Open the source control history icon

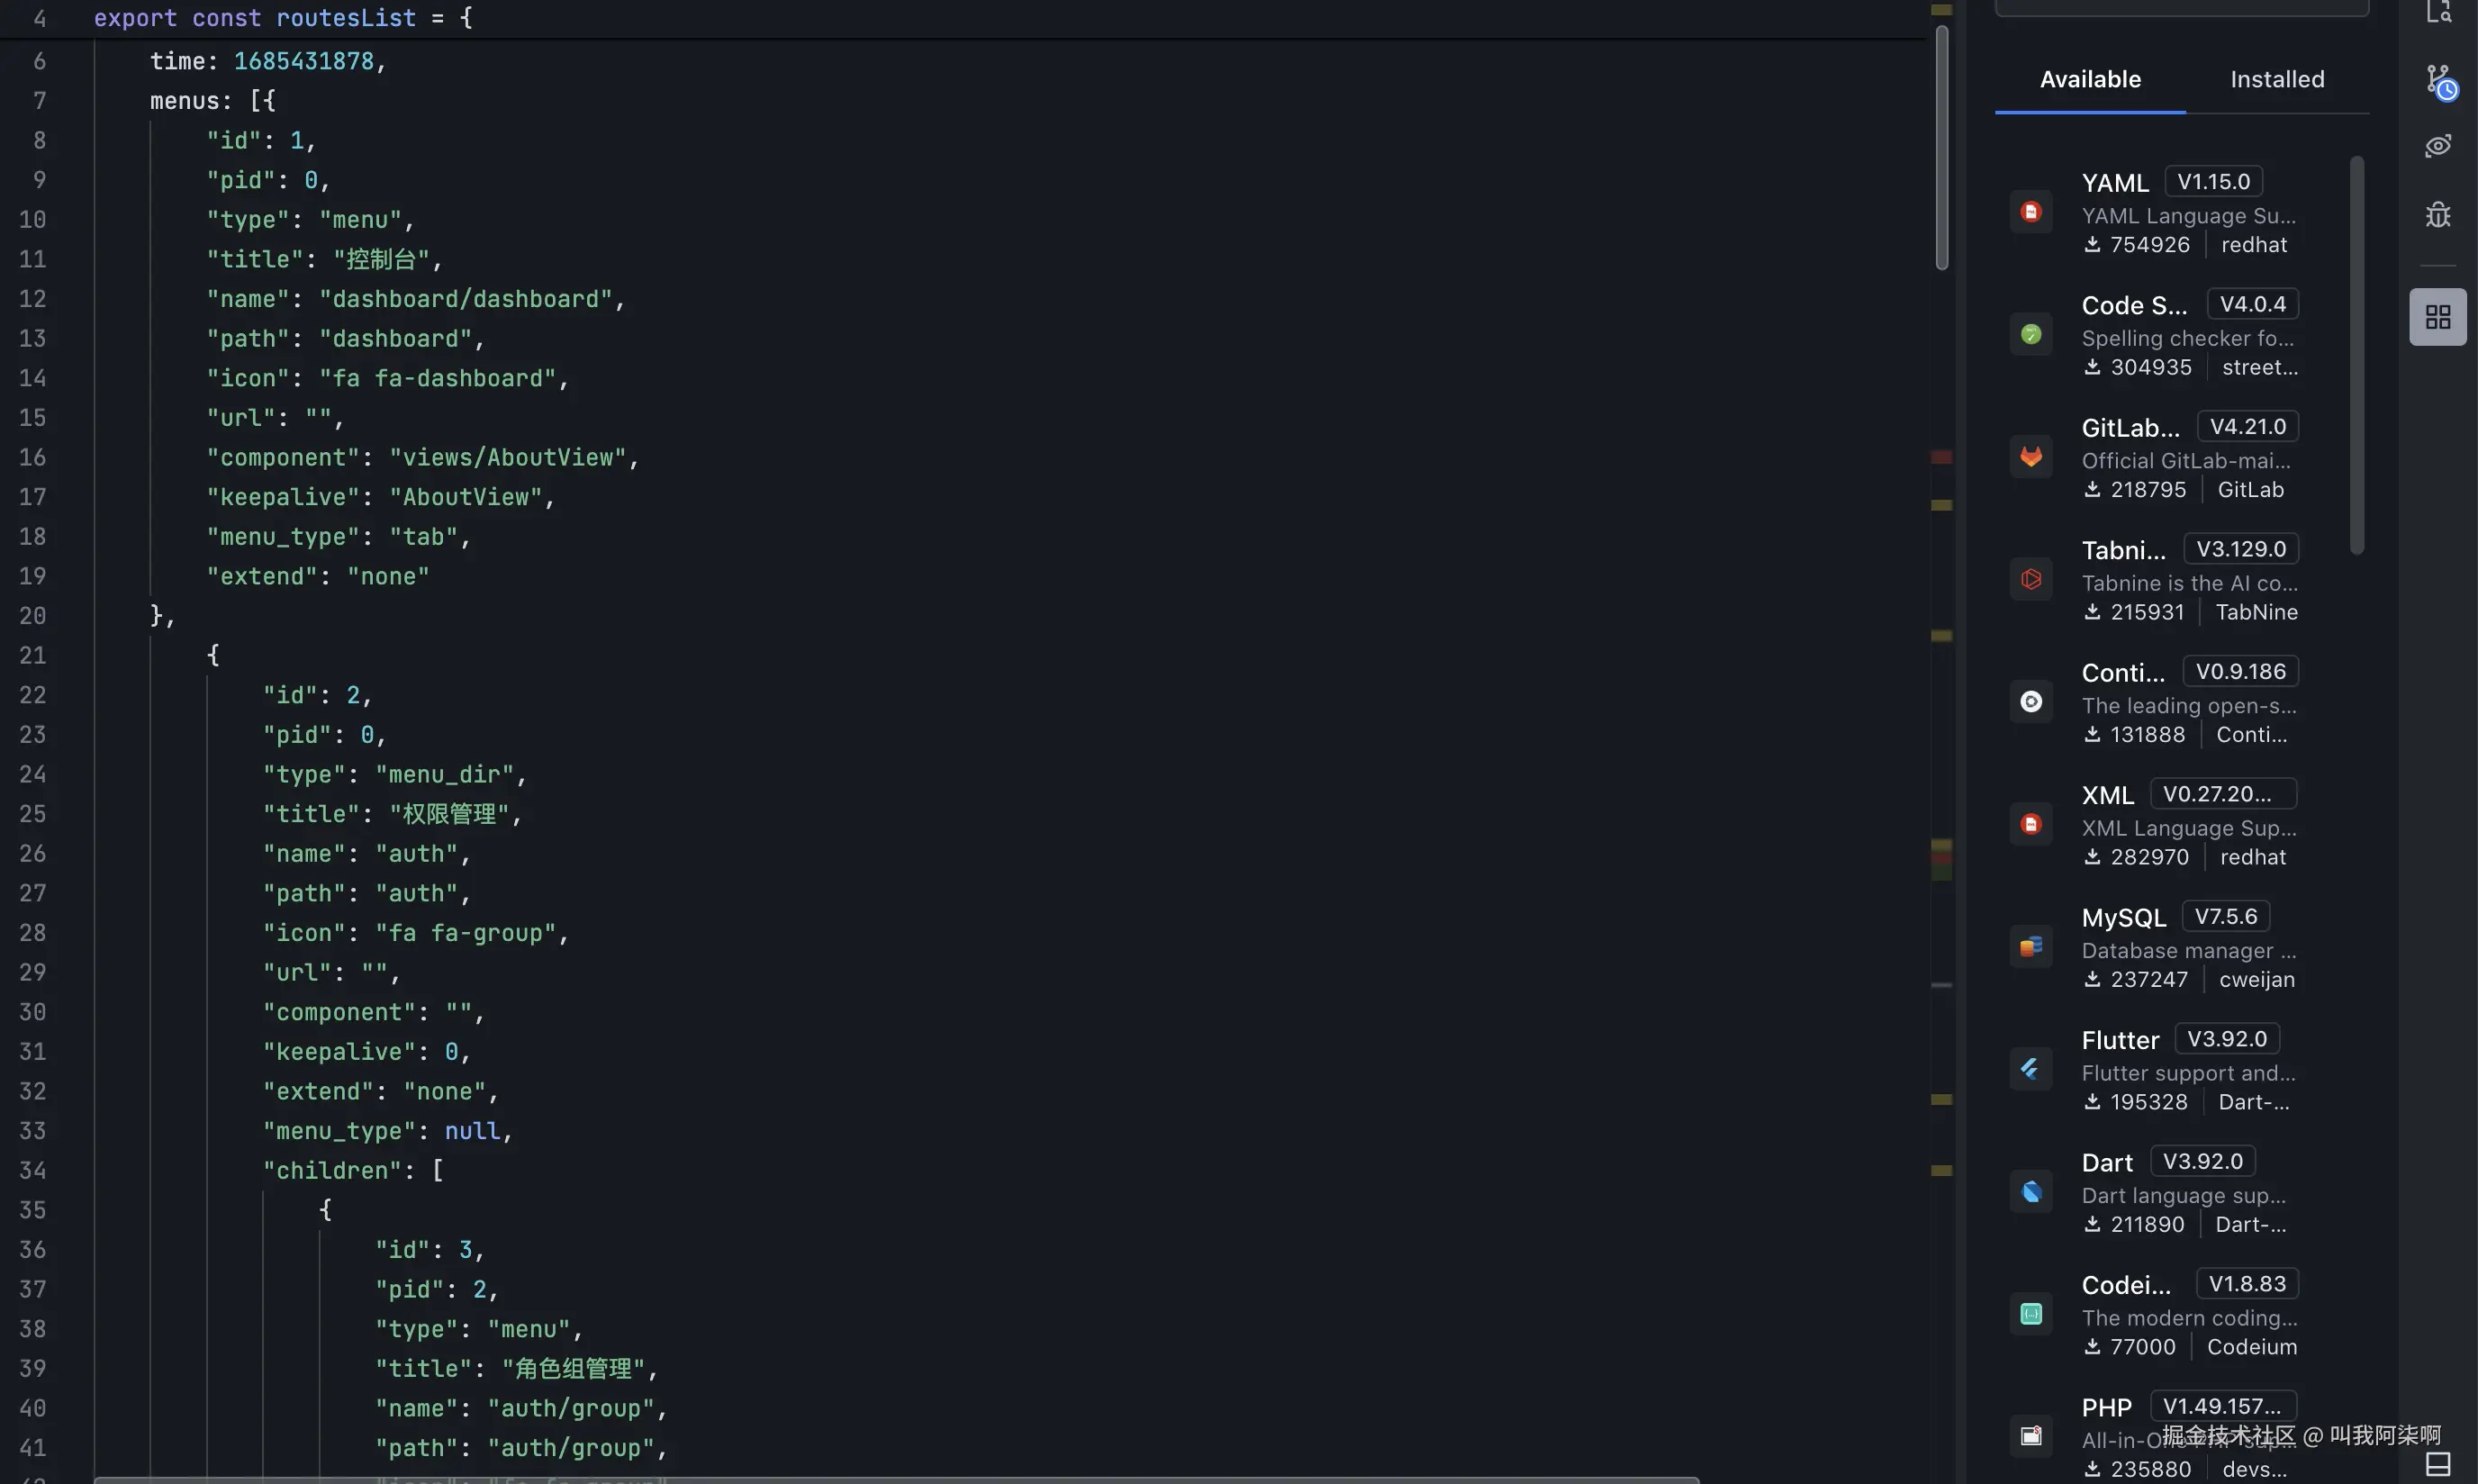pyautogui.click(x=2439, y=80)
